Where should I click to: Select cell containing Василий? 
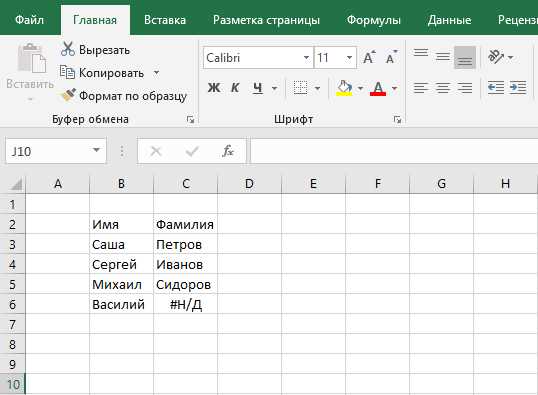click(x=121, y=304)
